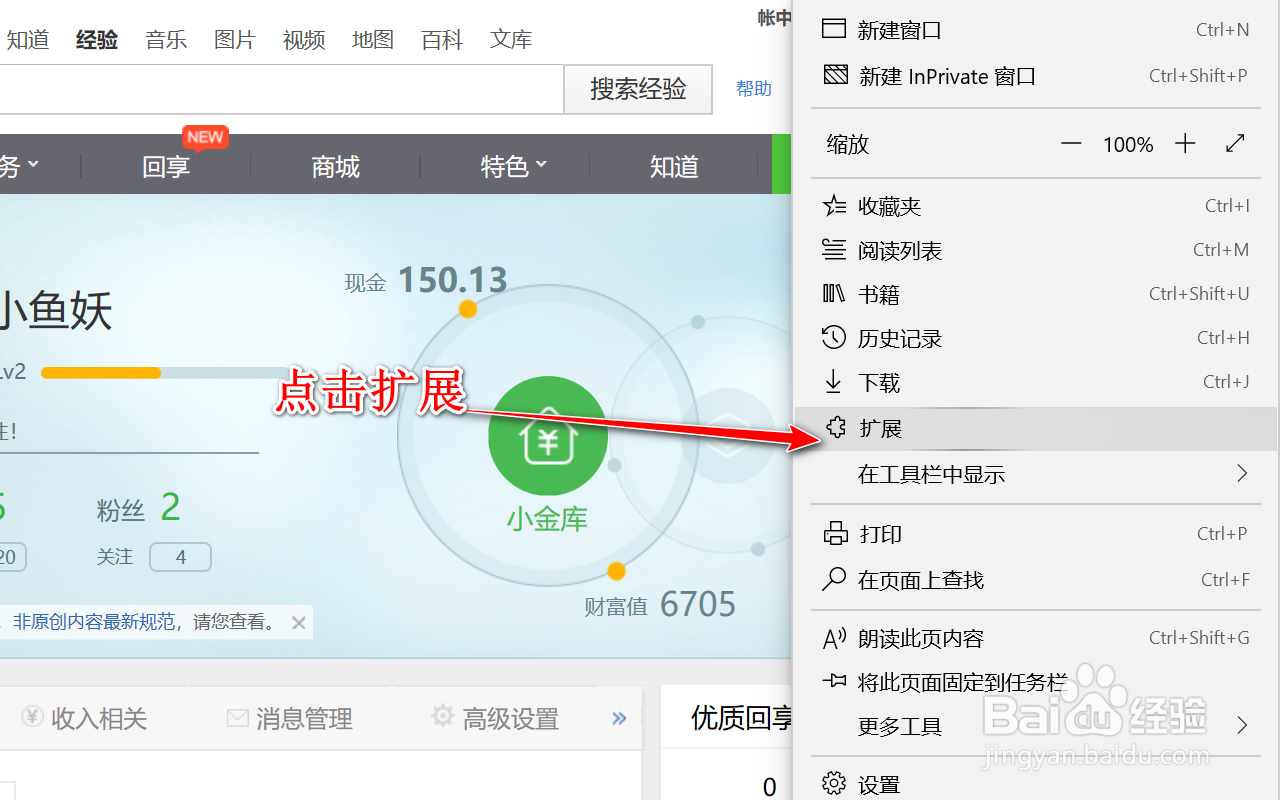The height and width of the screenshot is (800, 1280).
Task: Click the 现金 150.13 value
Action: pos(453,280)
